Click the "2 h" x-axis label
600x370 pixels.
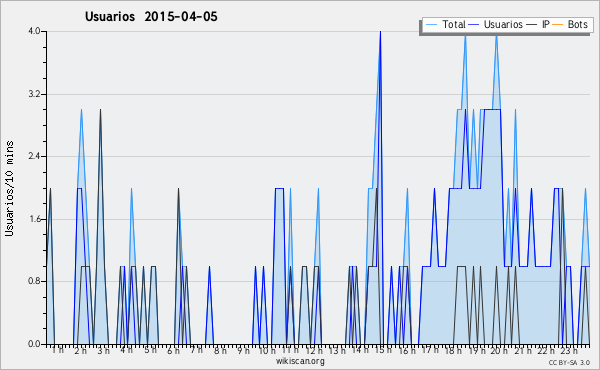coord(80,350)
